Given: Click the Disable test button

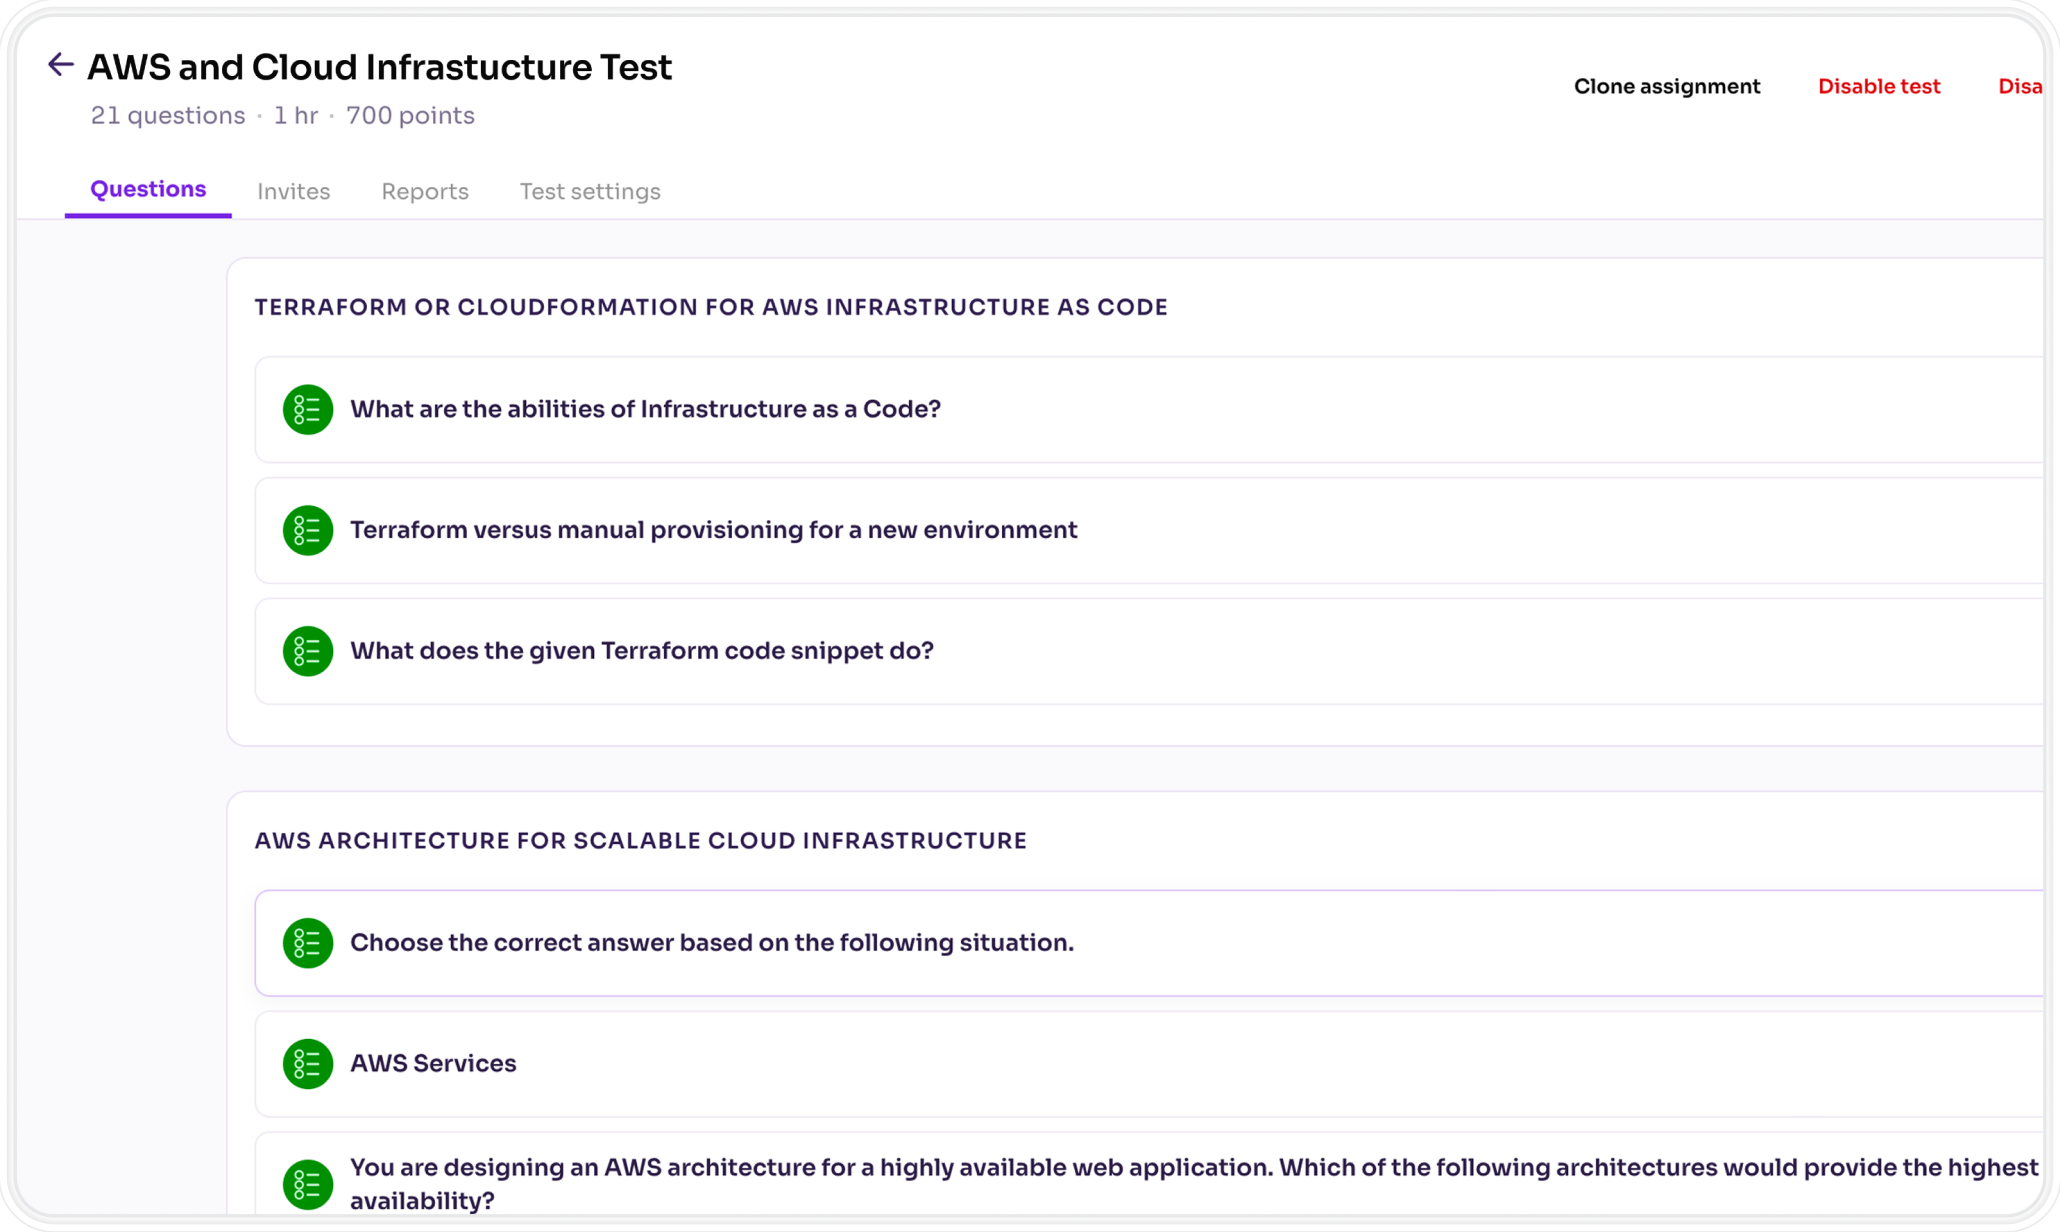Looking at the screenshot, I should click(x=1879, y=87).
